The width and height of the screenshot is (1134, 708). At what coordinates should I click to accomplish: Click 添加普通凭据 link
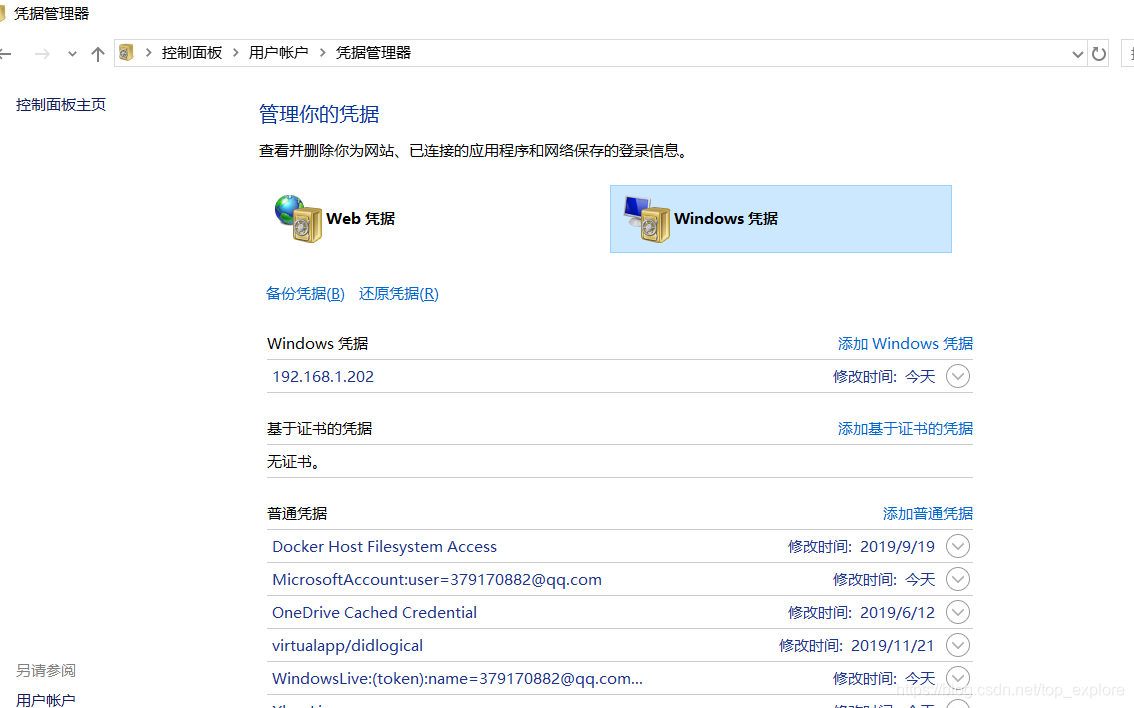point(927,513)
